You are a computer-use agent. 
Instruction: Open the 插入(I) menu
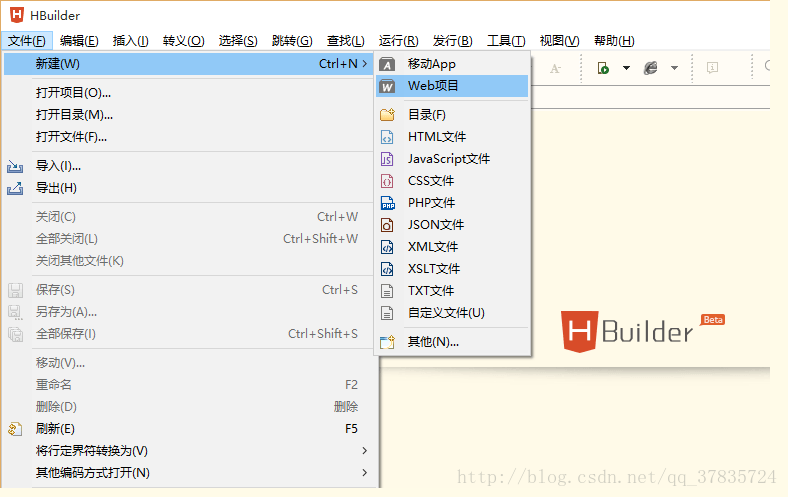(131, 41)
